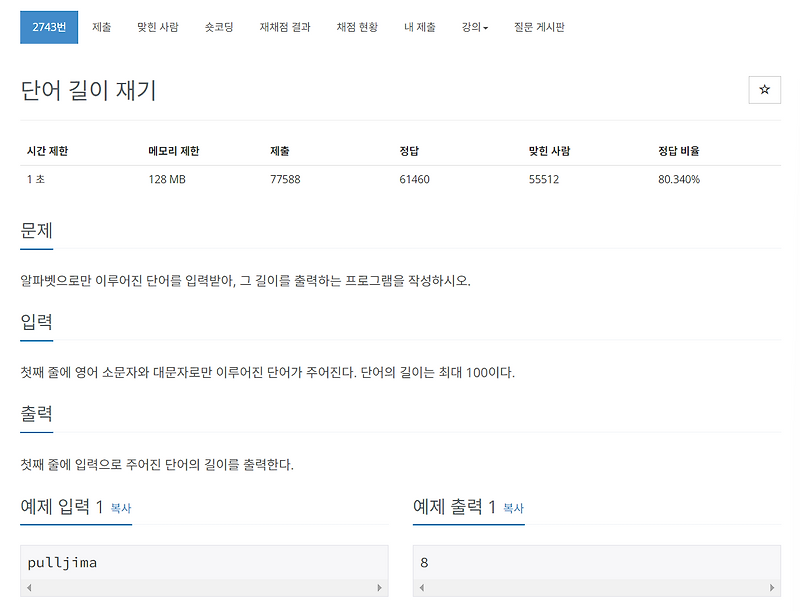Open the 채점 현황 page

coord(357,28)
